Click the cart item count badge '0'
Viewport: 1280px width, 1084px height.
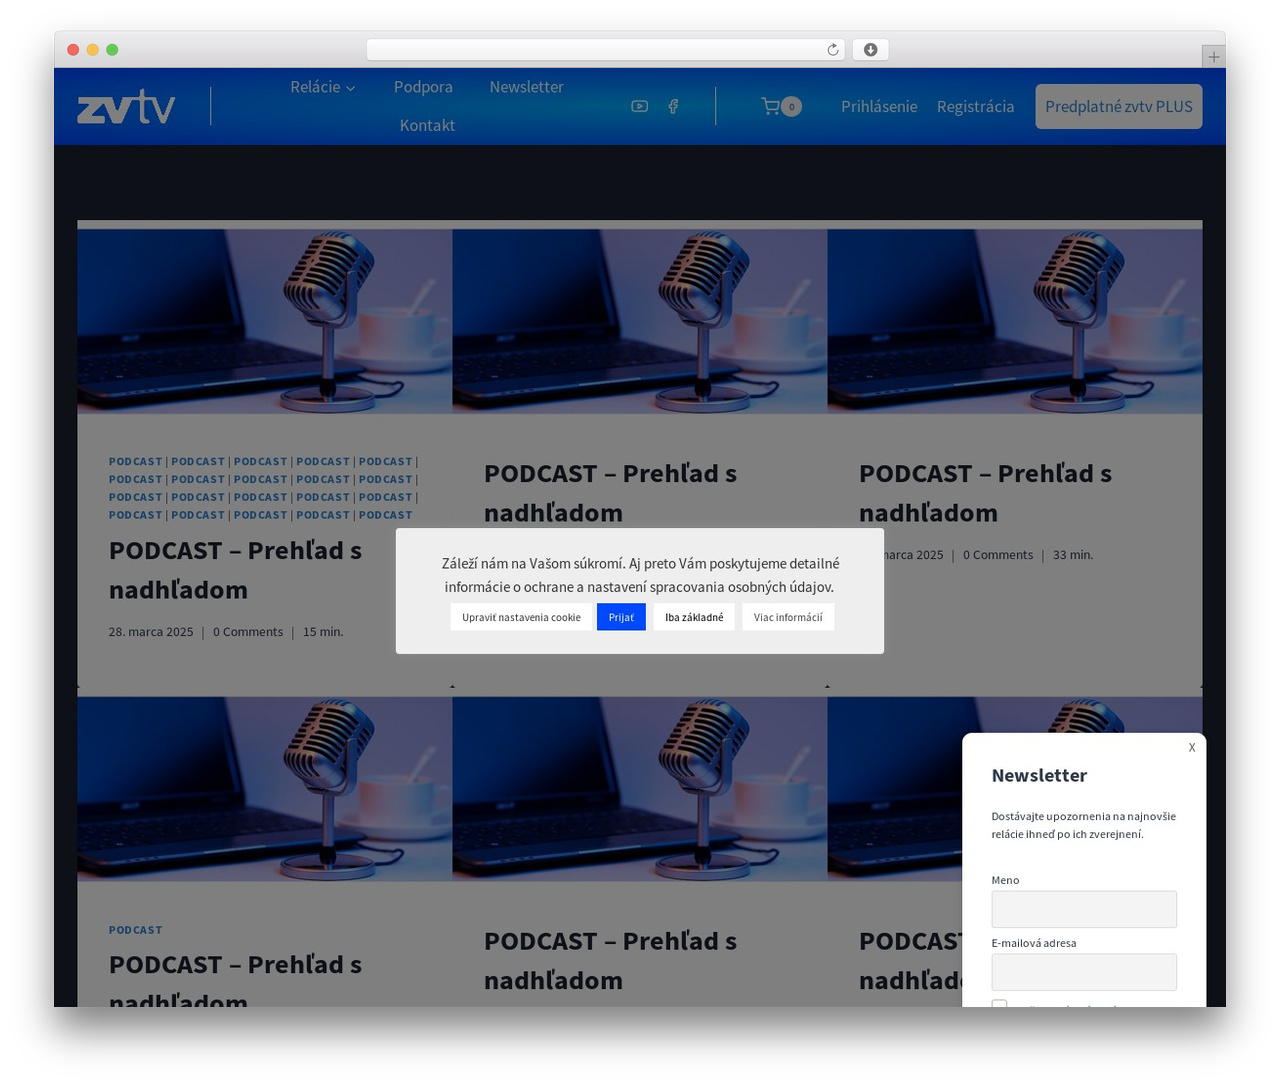tap(791, 106)
